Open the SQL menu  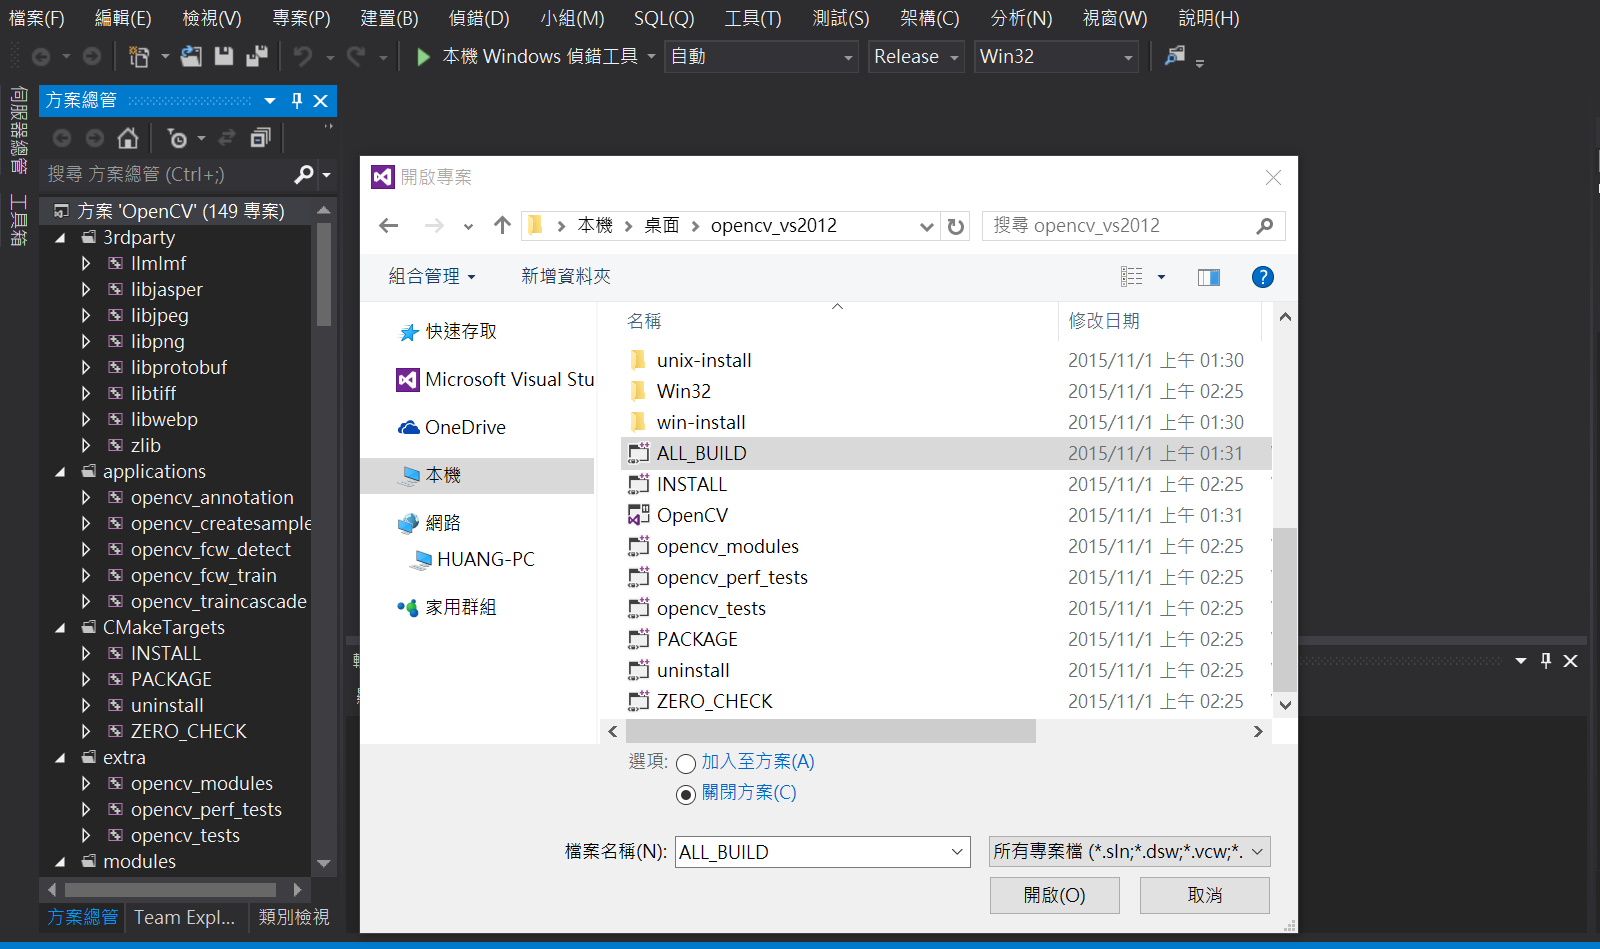pos(664,18)
